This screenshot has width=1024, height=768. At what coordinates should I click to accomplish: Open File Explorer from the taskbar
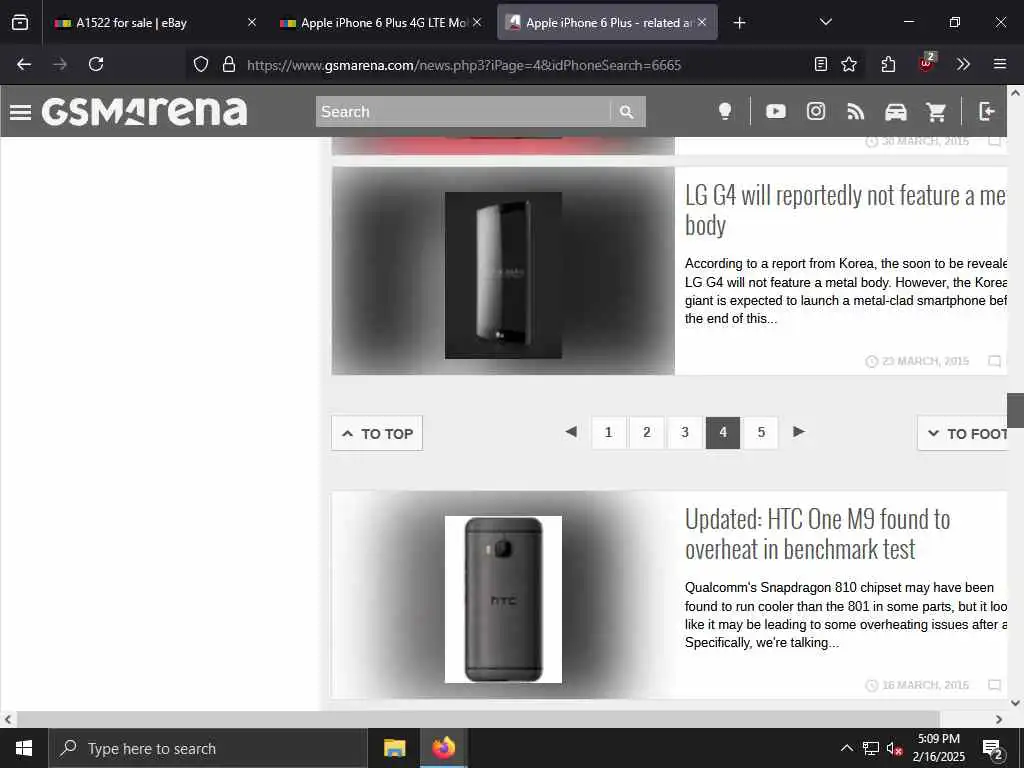tap(394, 748)
